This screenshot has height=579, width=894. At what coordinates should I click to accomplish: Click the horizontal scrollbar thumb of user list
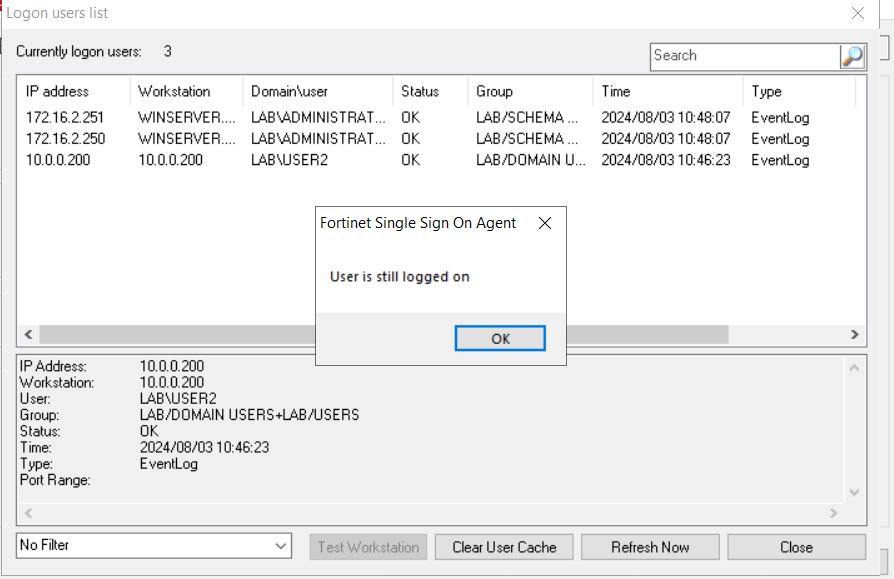pyautogui.click(x=384, y=335)
